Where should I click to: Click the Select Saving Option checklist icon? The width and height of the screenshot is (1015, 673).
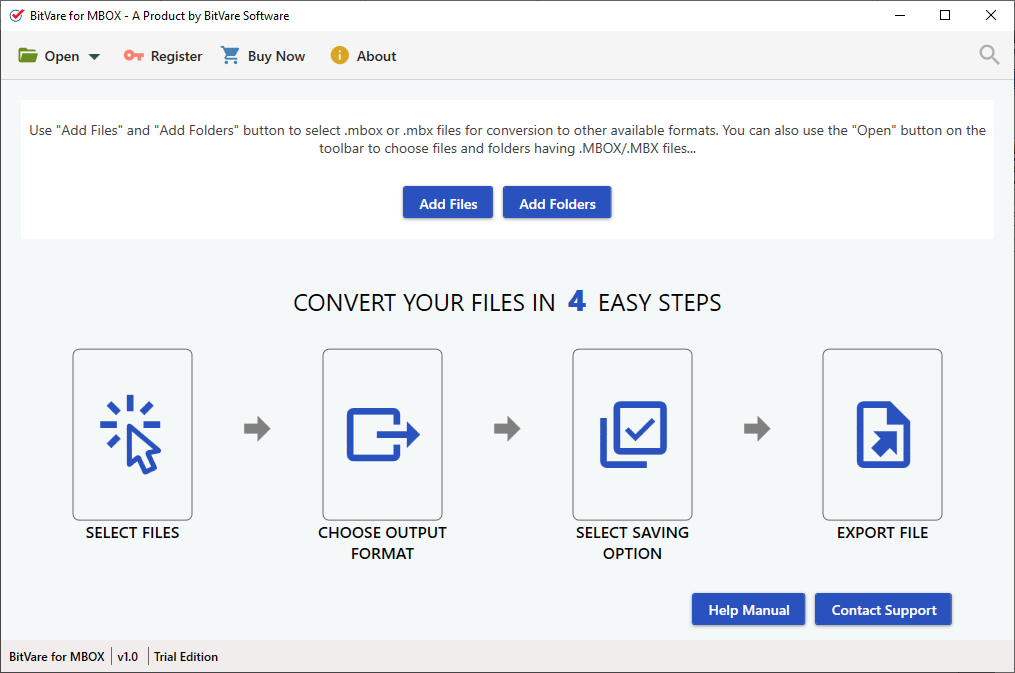pyautogui.click(x=632, y=435)
